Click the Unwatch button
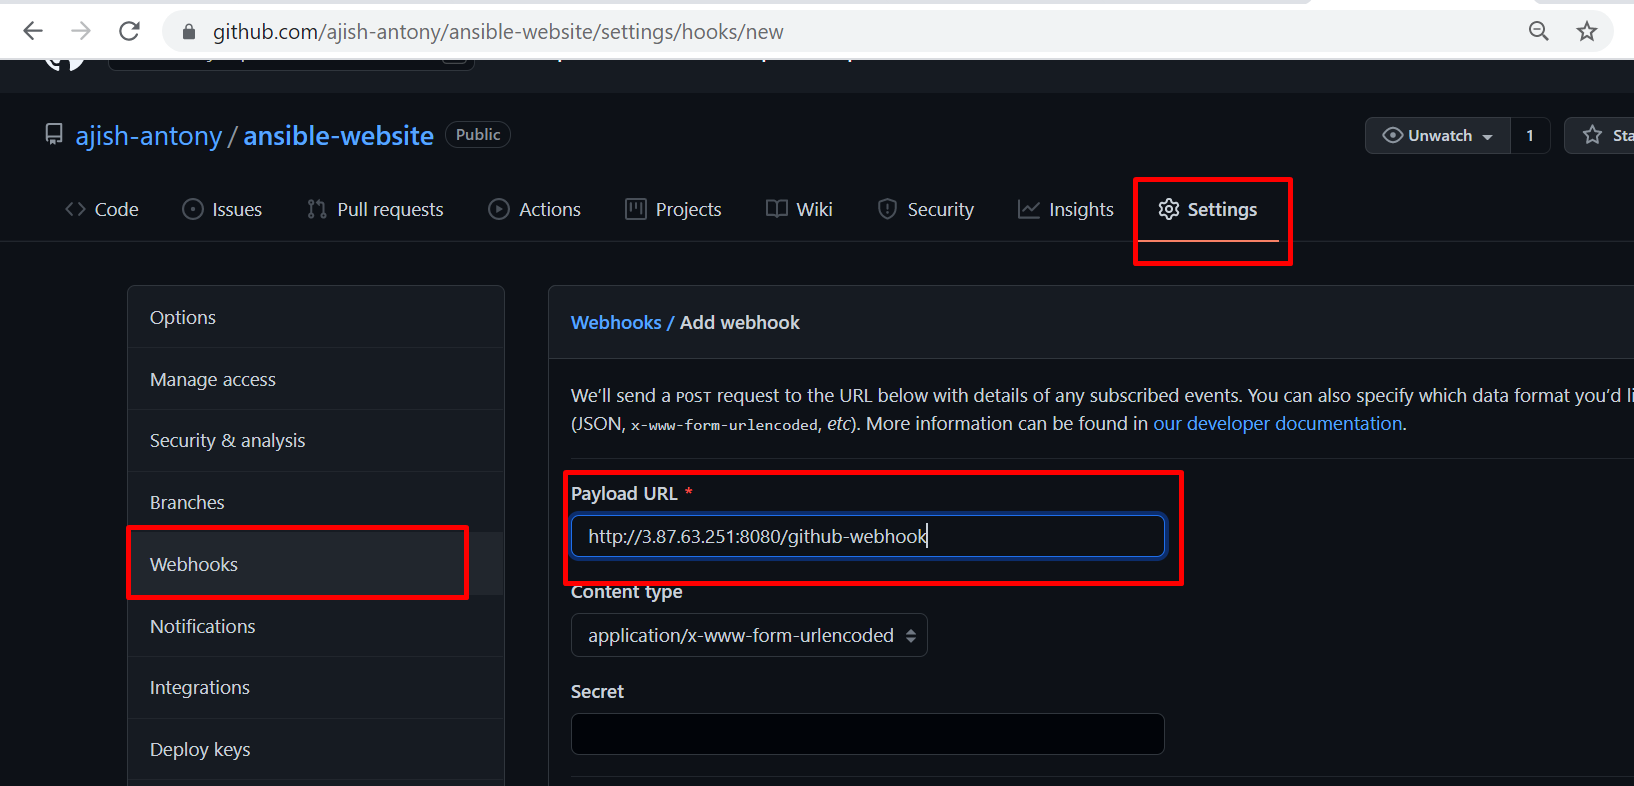Image resolution: width=1634 pixels, height=786 pixels. 1437,135
